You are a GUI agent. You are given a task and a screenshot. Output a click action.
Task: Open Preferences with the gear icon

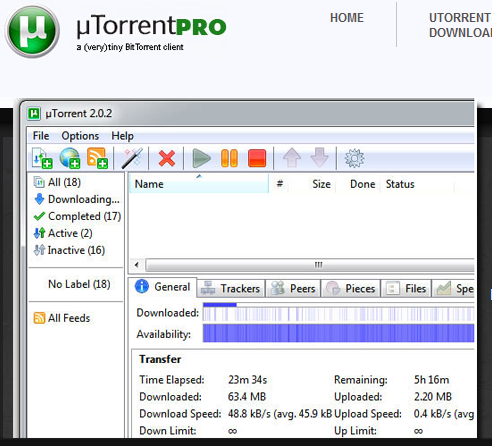click(354, 158)
